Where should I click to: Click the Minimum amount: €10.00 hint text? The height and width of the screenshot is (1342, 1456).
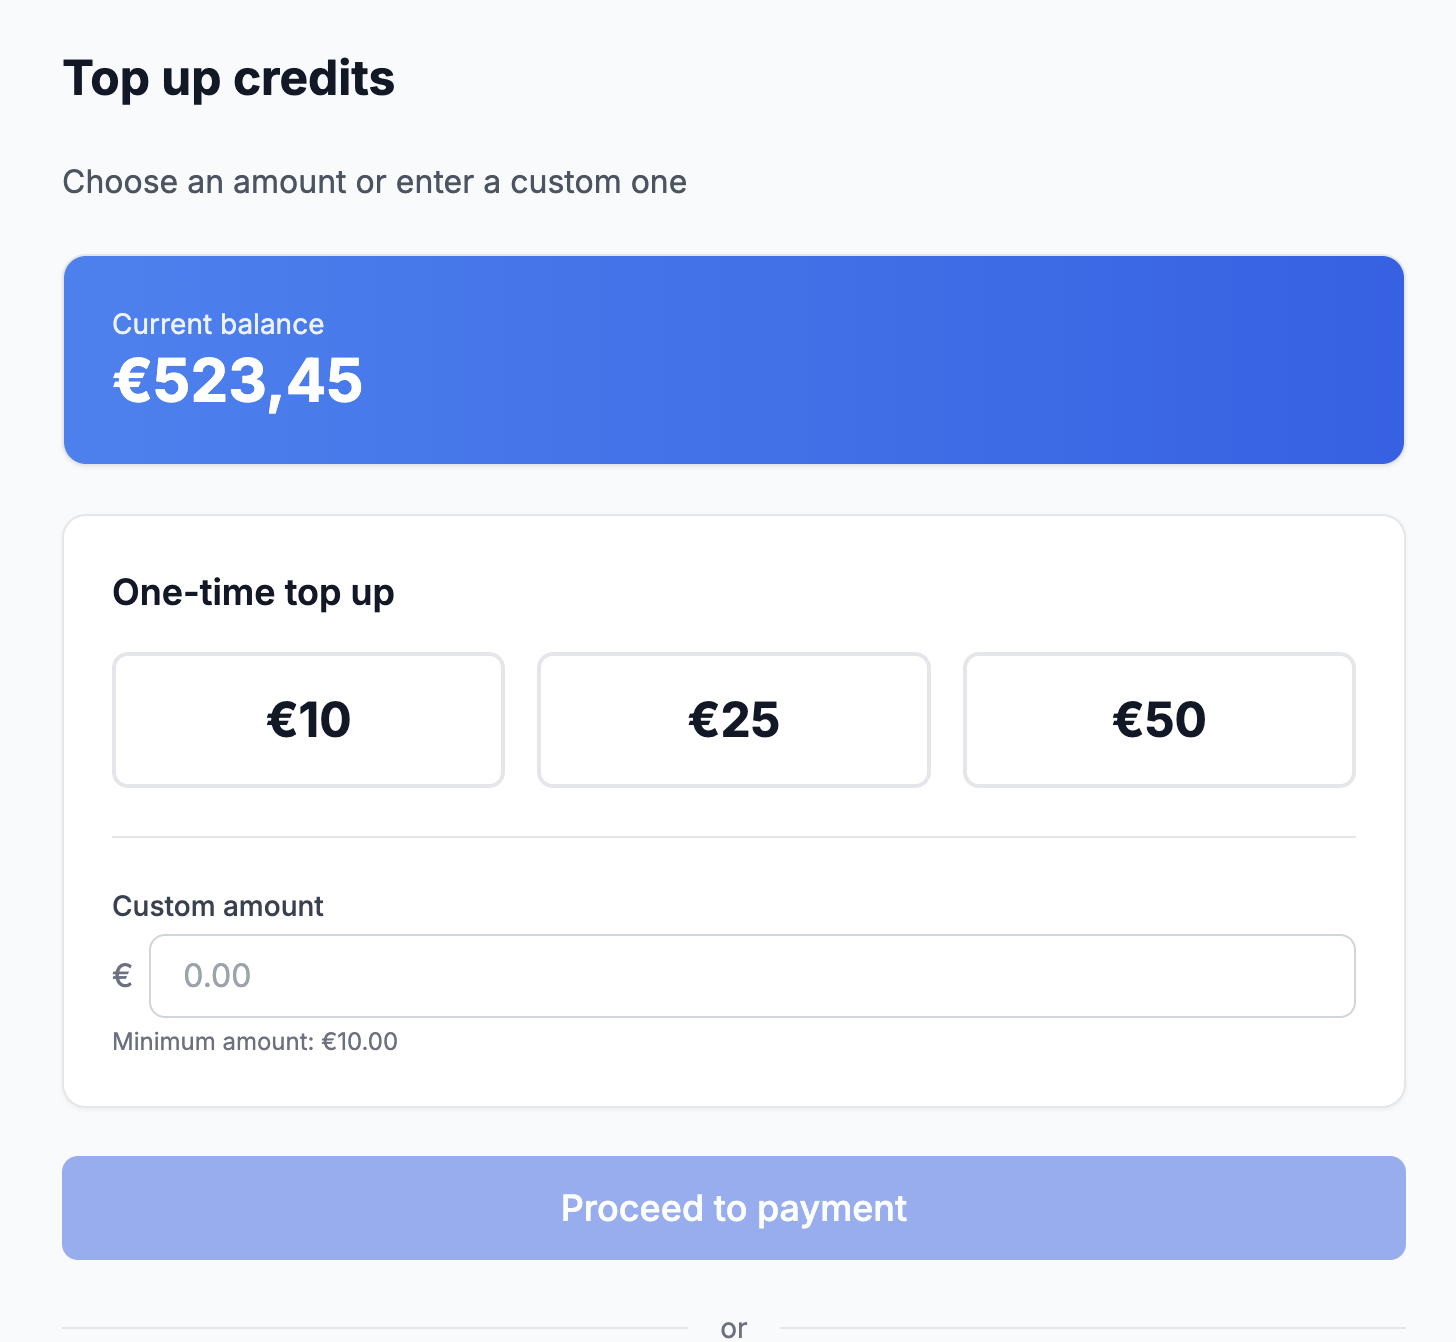[x=254, y=1041]
